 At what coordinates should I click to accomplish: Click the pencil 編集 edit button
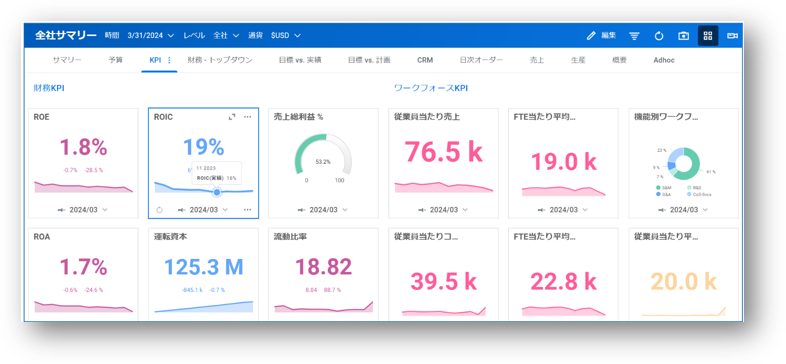click(601, 36)
